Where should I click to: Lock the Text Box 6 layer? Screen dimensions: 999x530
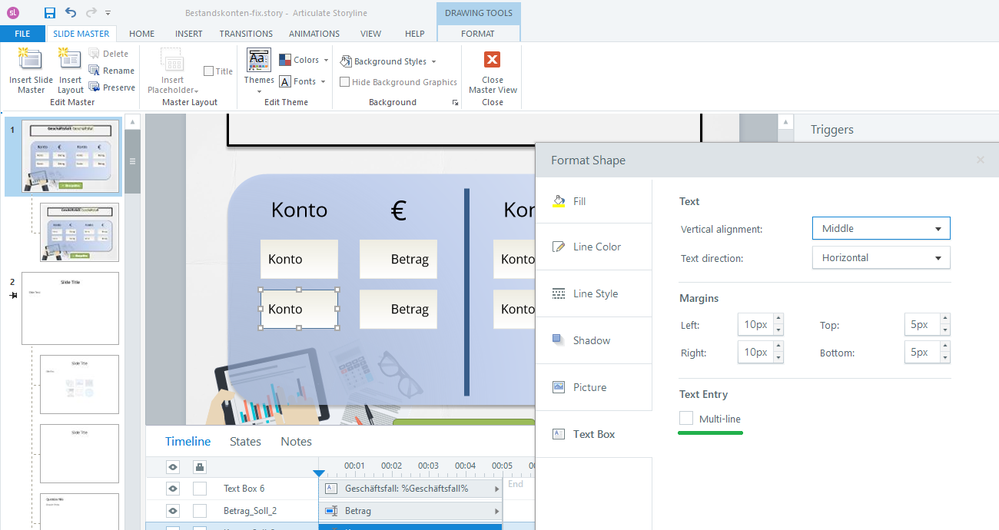point(200,489)
